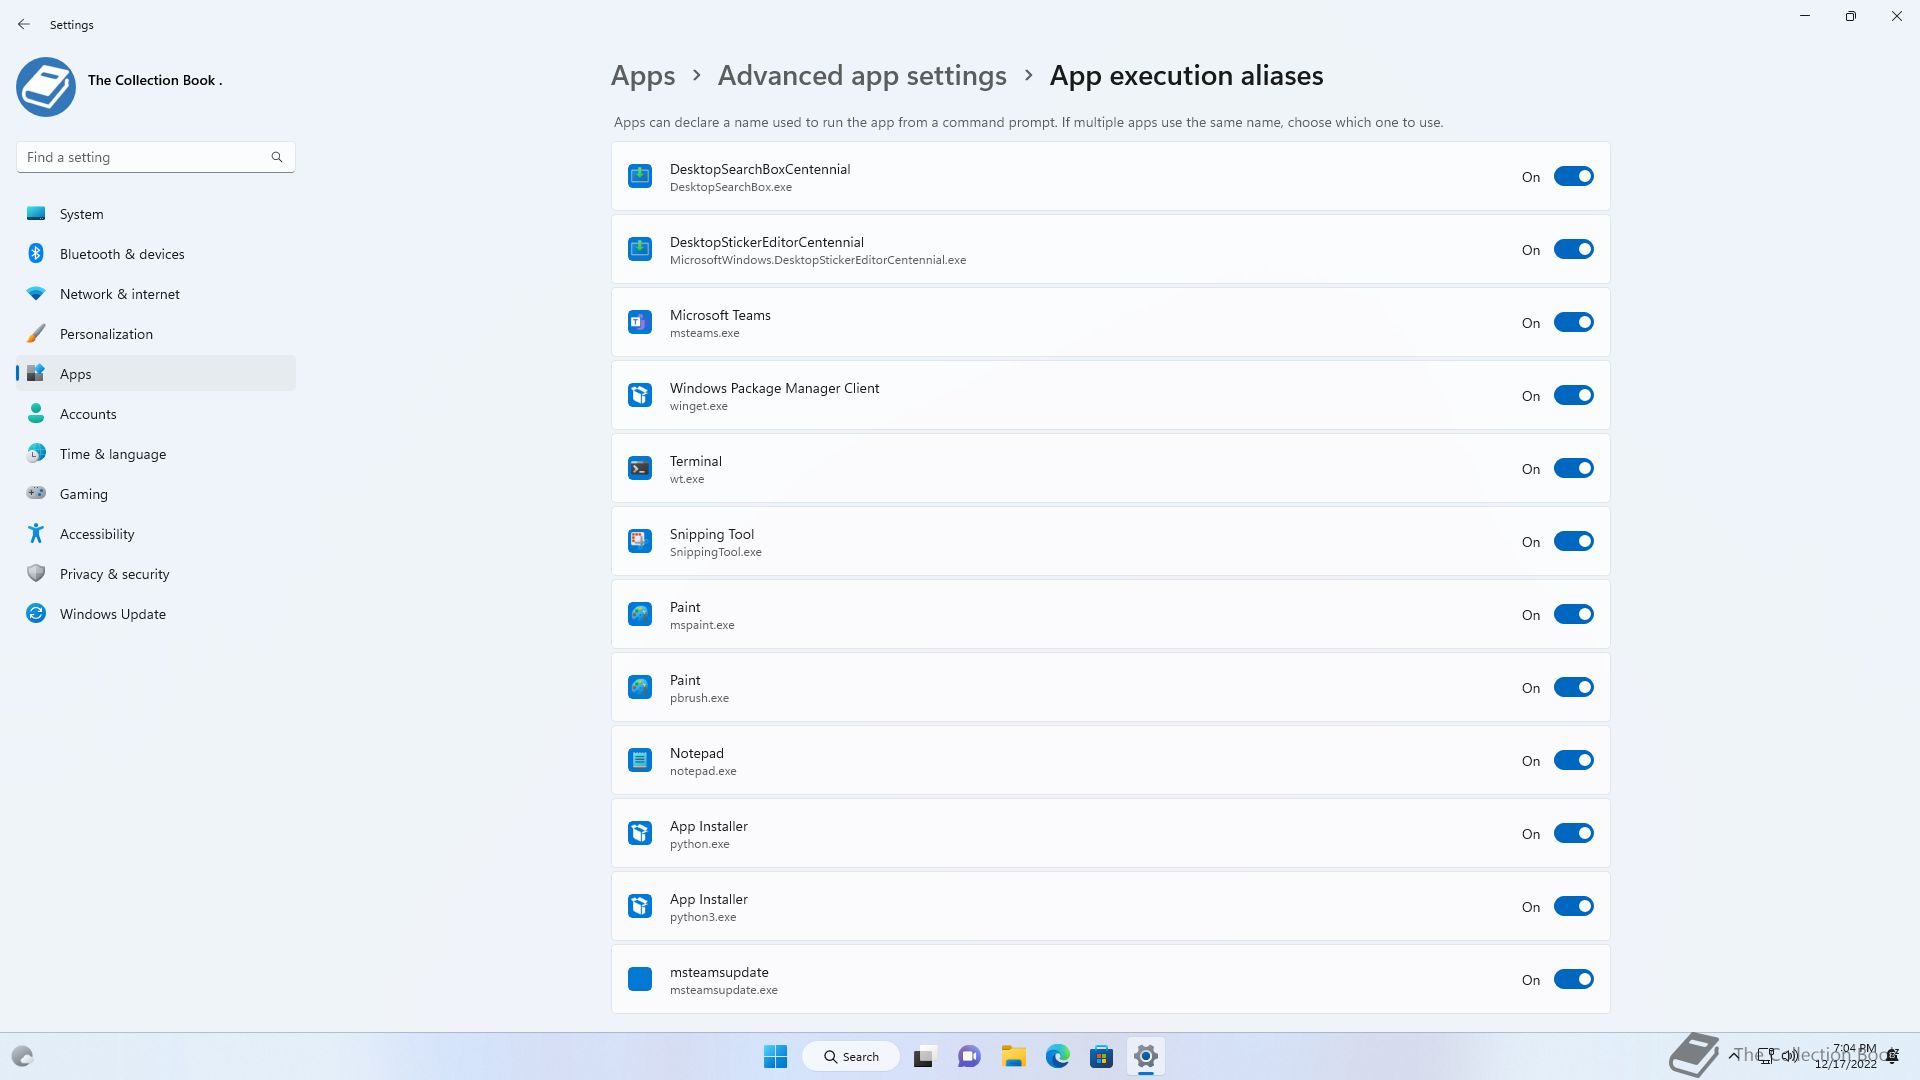Open the widgets icon at taskbar left

click(x=22, y=1056)
